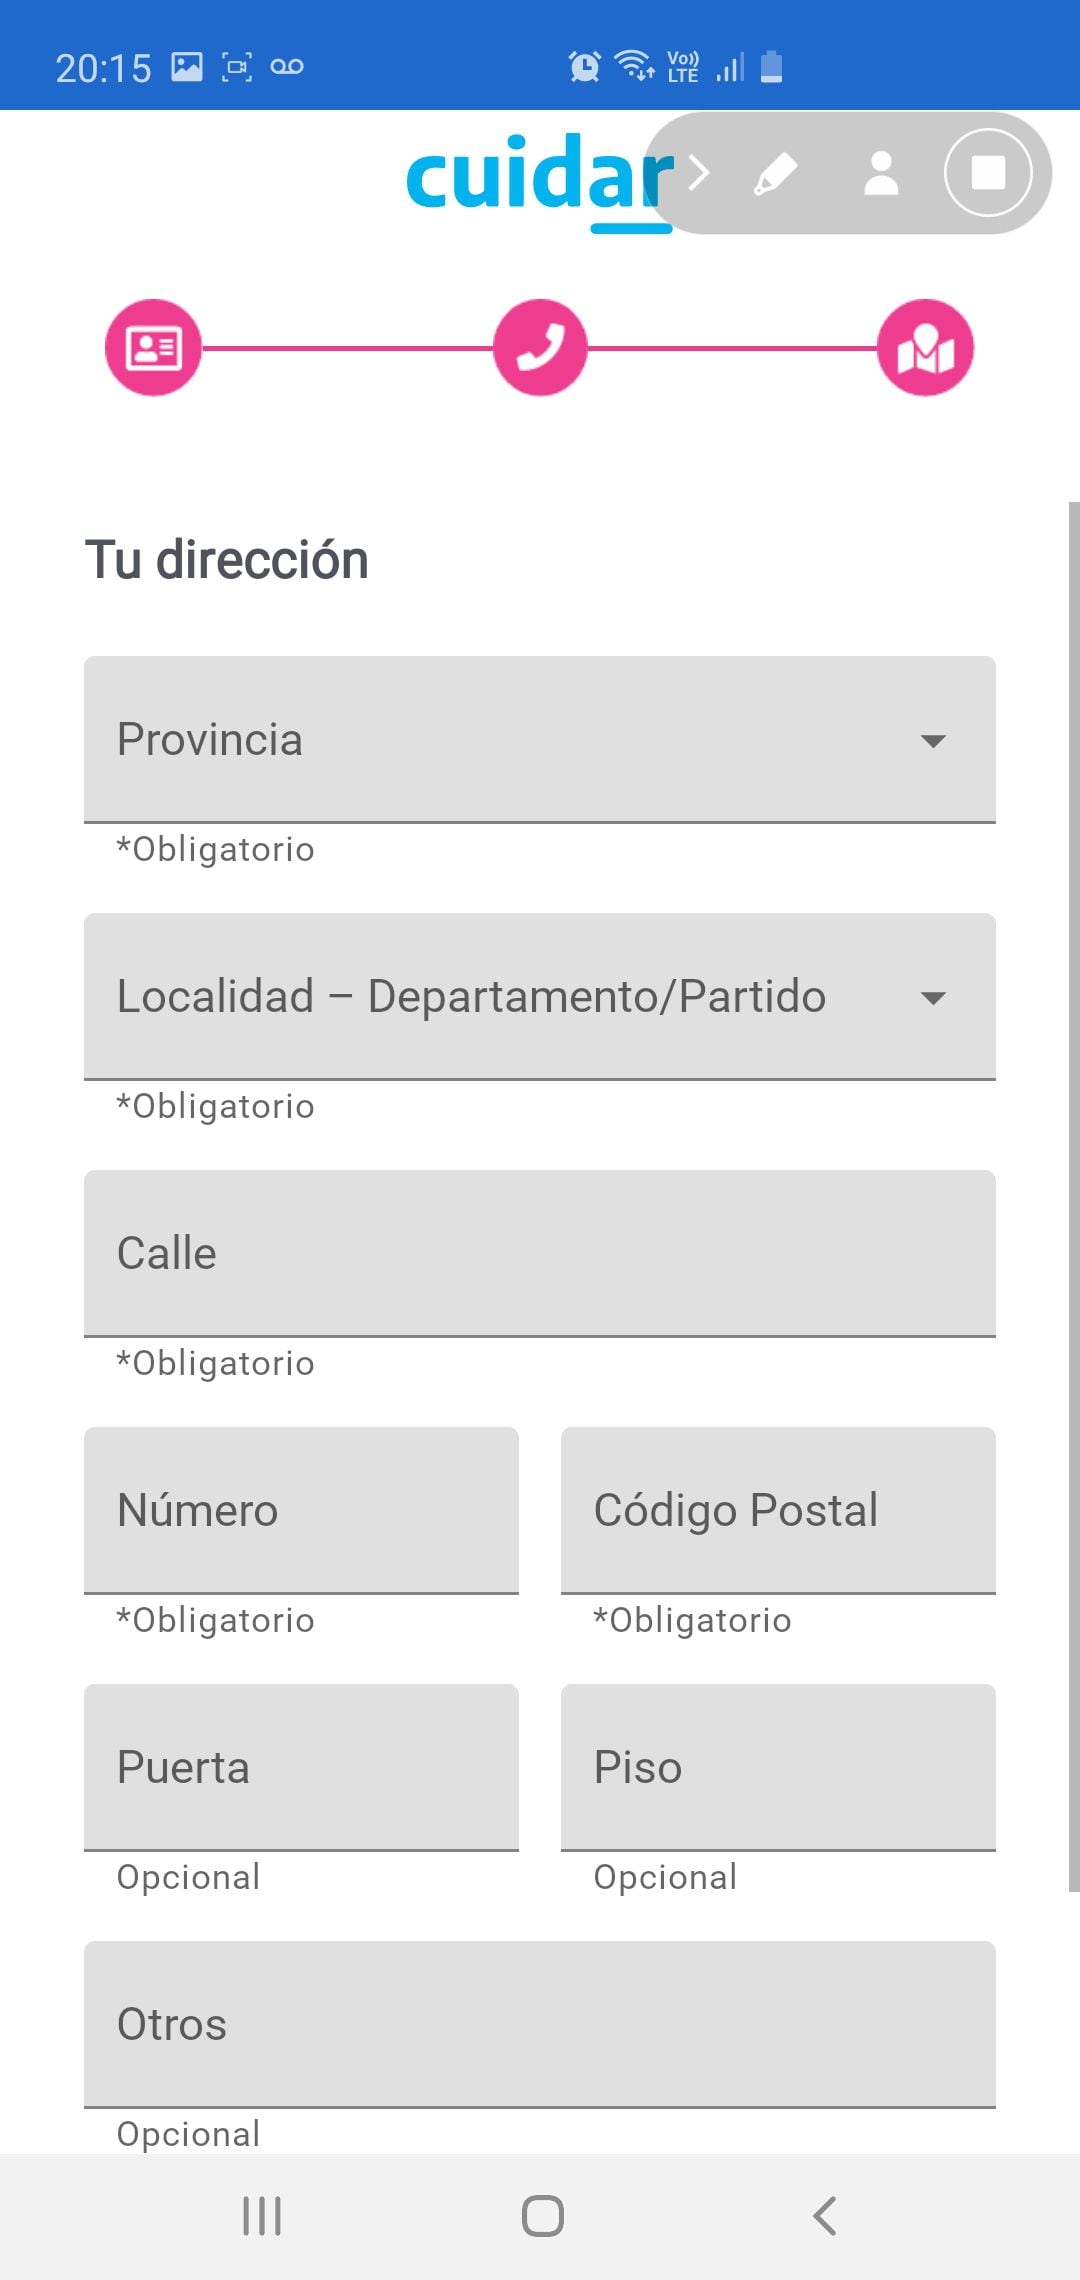Focus the Piso optional field
Screen dimensions: 1080x2280
coord(778,1767)
